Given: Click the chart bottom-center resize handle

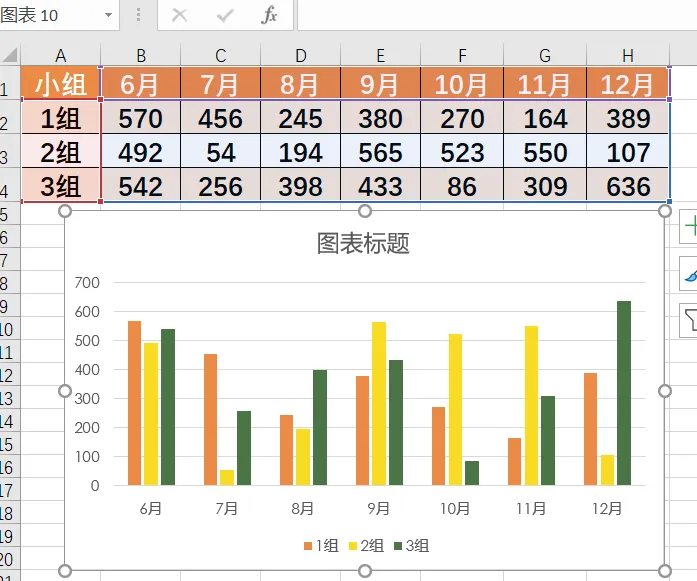Looking at the screenshot, I should pyautogui.click(x=365, y=570).
